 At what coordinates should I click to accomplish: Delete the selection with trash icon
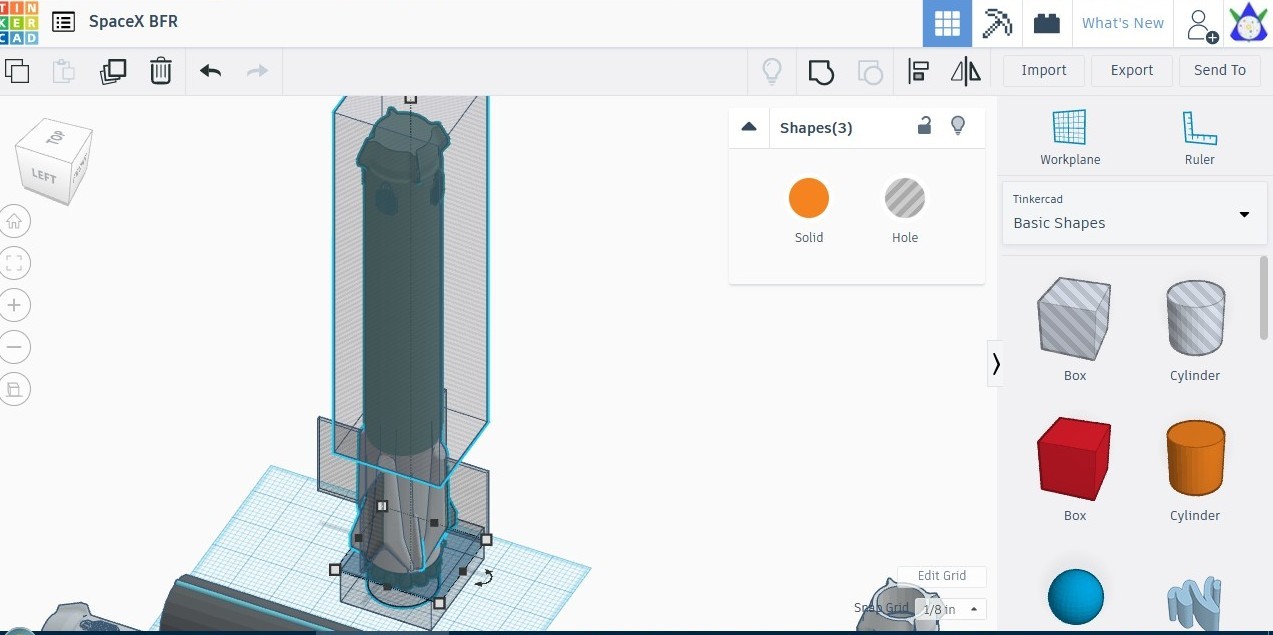click(161, 71)
